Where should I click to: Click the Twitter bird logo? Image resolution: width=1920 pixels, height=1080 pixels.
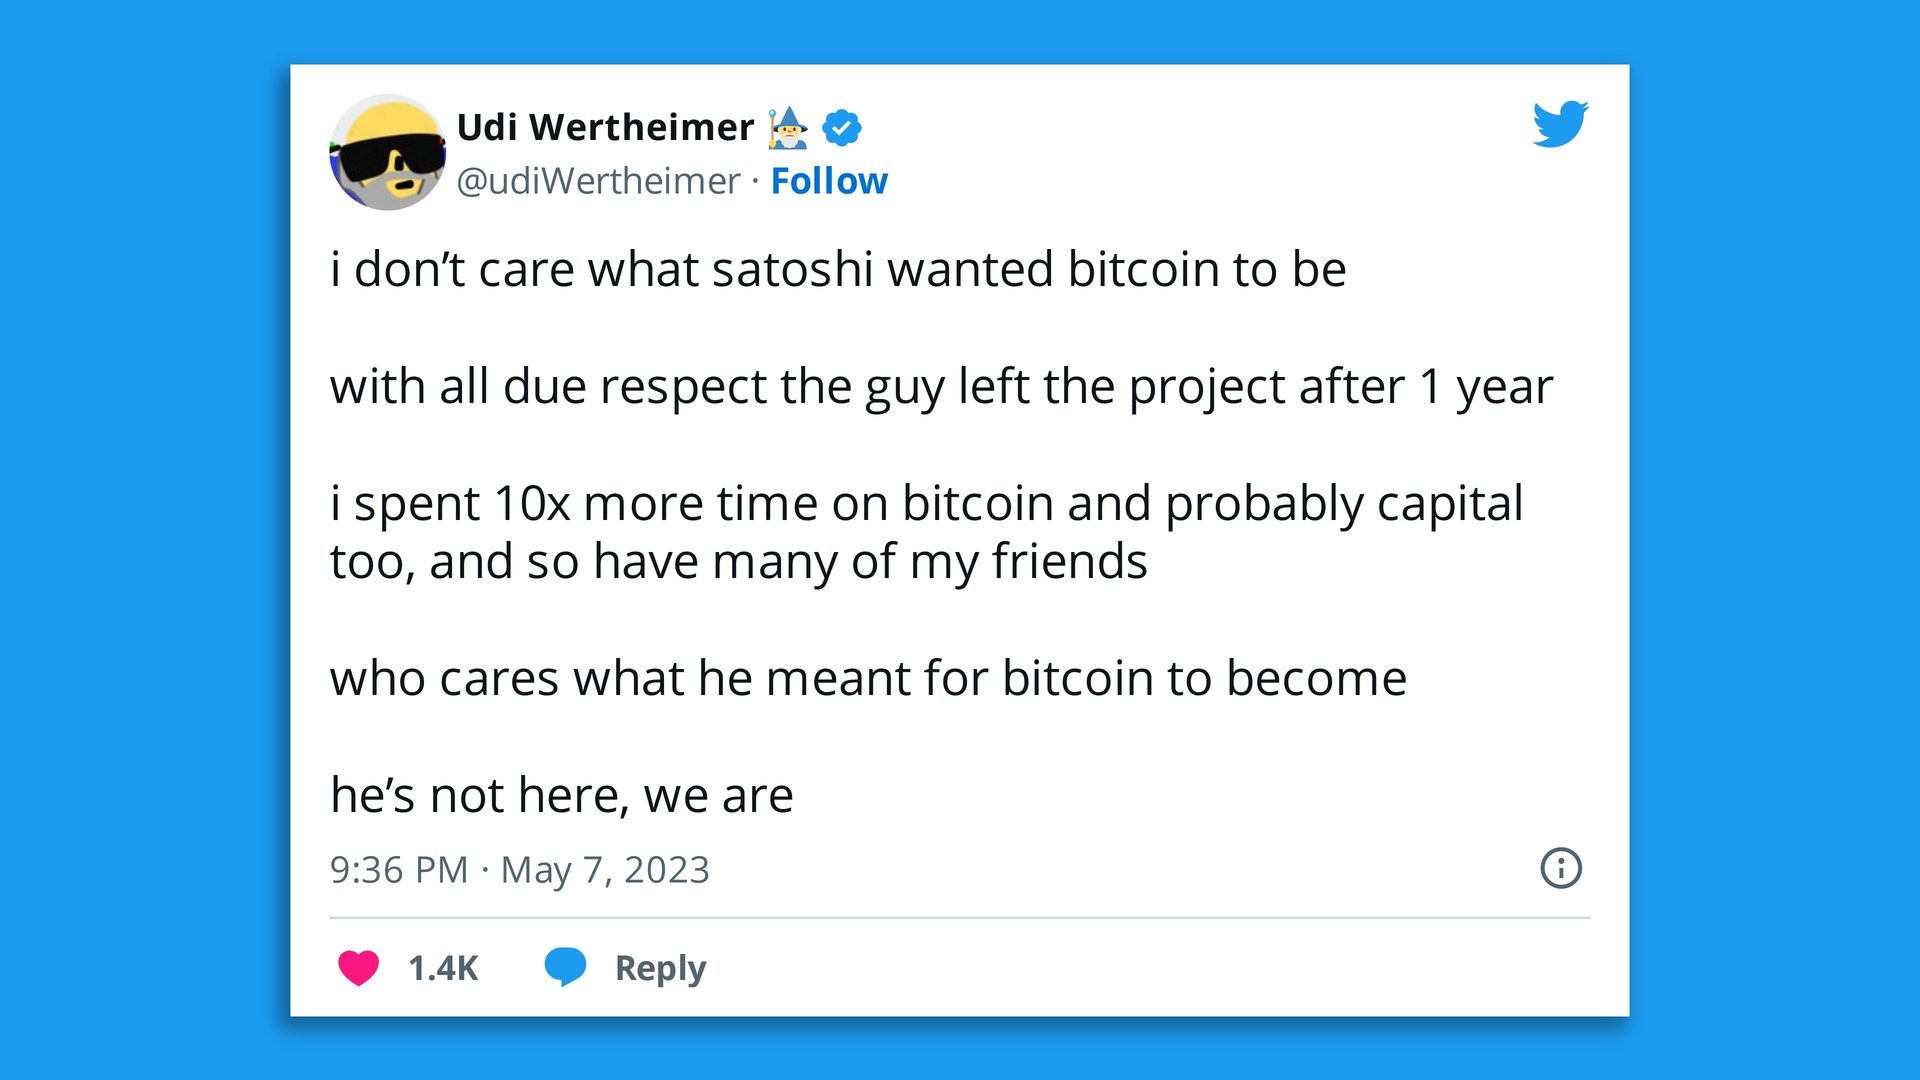tap(1560, 124)
